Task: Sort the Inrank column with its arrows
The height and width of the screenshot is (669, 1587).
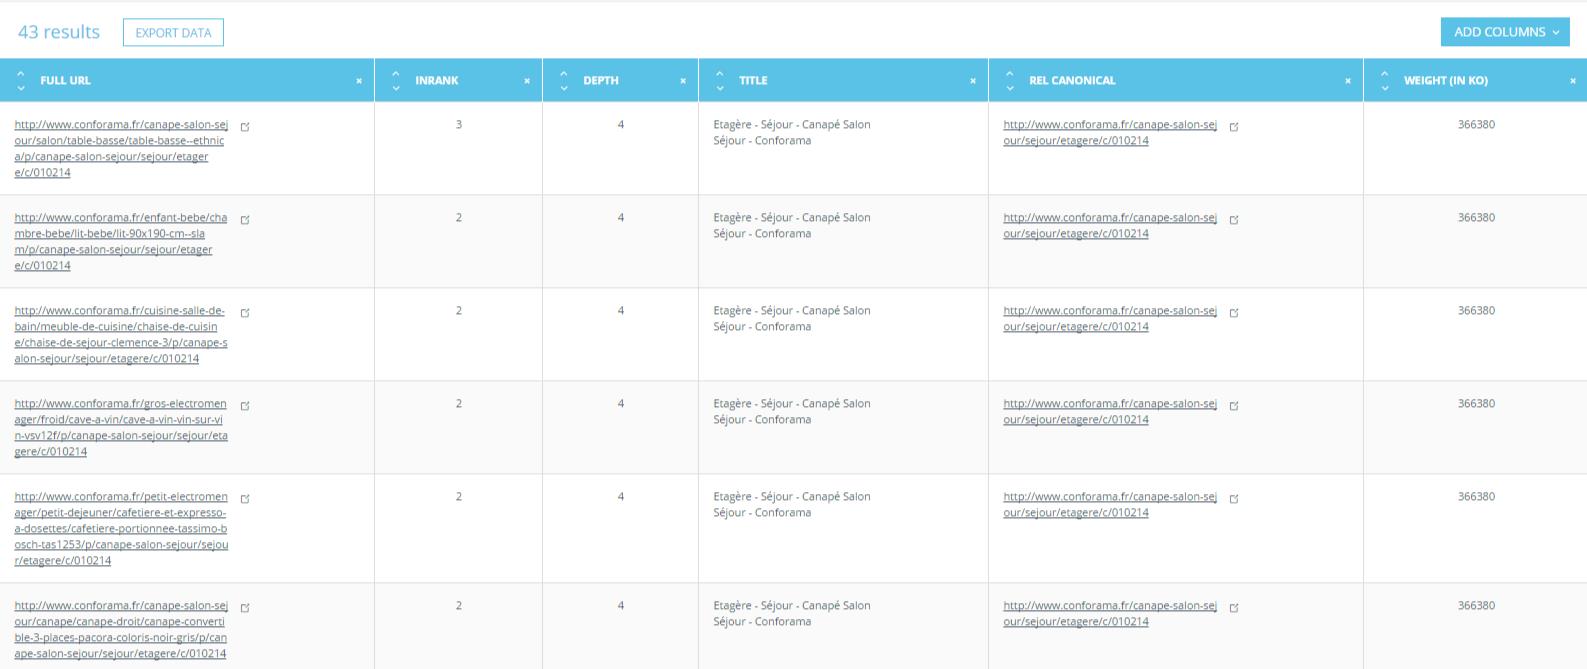Action: coord(396,80)
